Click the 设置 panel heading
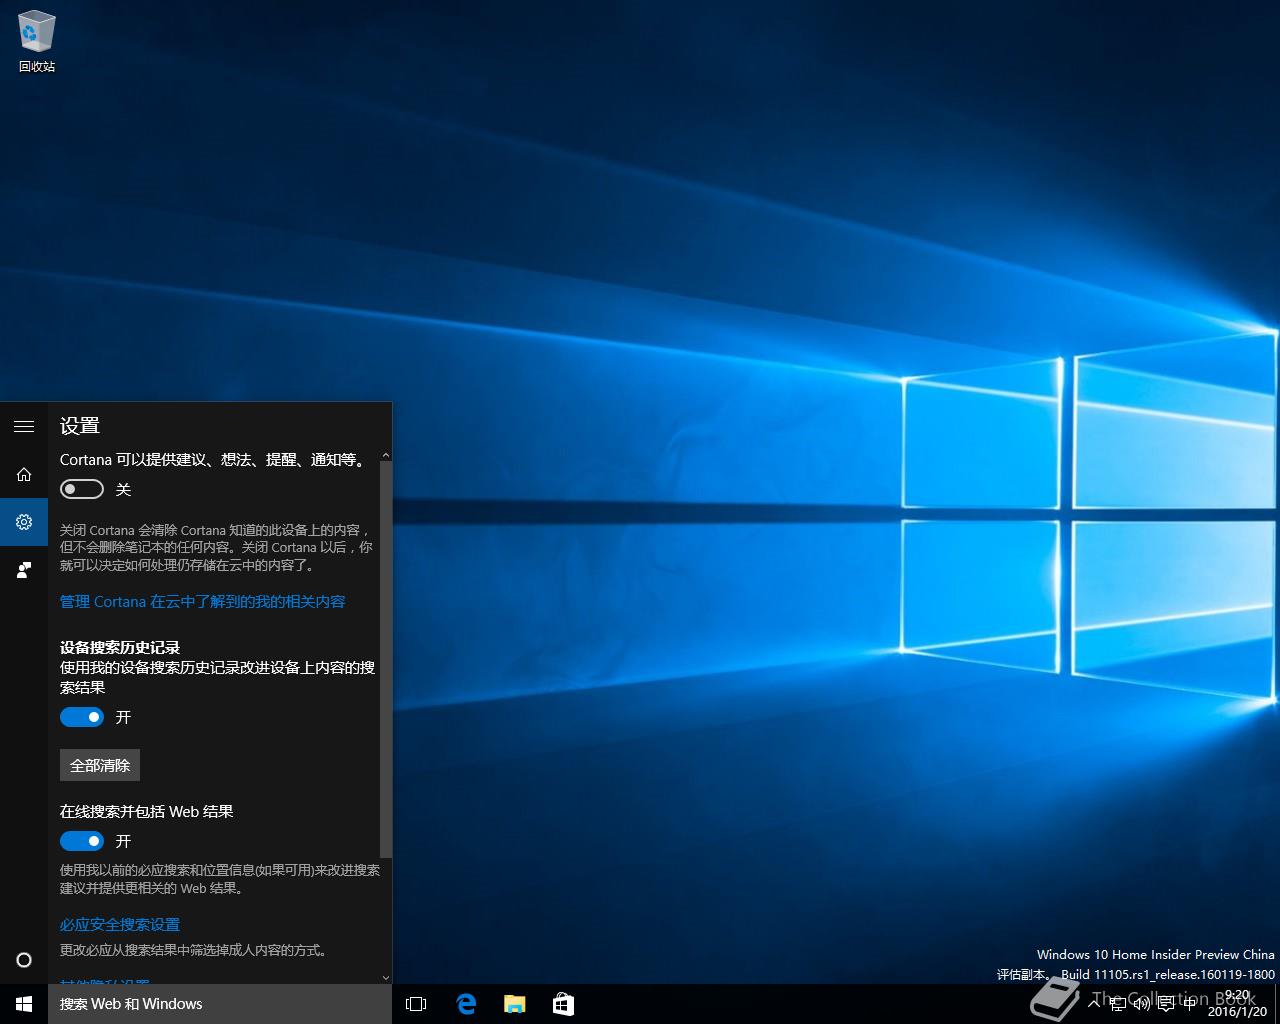The image size is (1280, 1024). coord(80,426)
